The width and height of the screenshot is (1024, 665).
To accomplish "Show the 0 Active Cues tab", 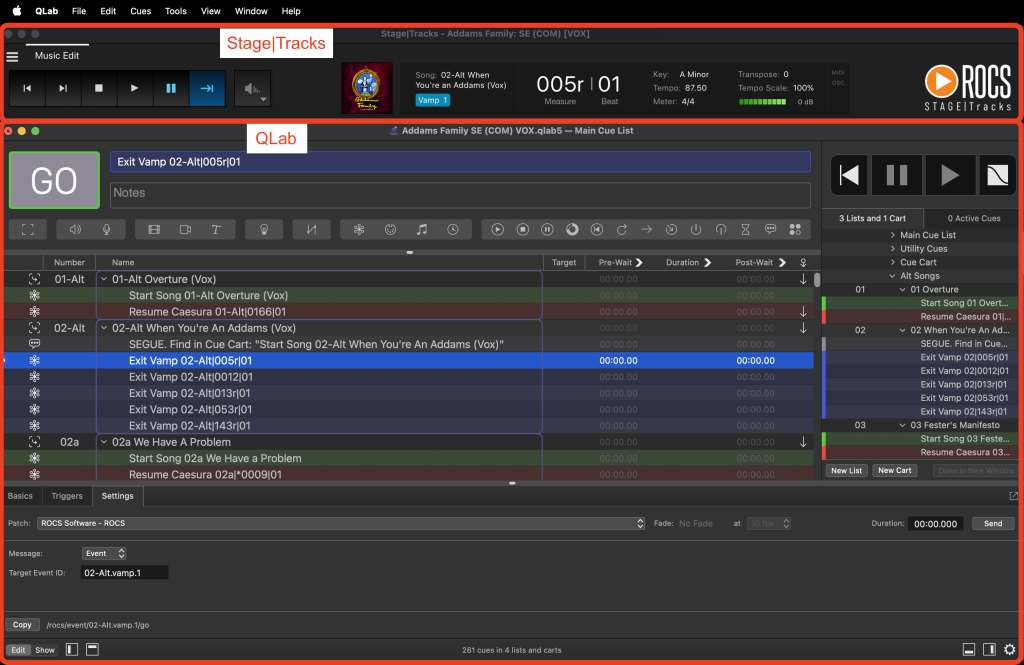I will tap(973, 218).
